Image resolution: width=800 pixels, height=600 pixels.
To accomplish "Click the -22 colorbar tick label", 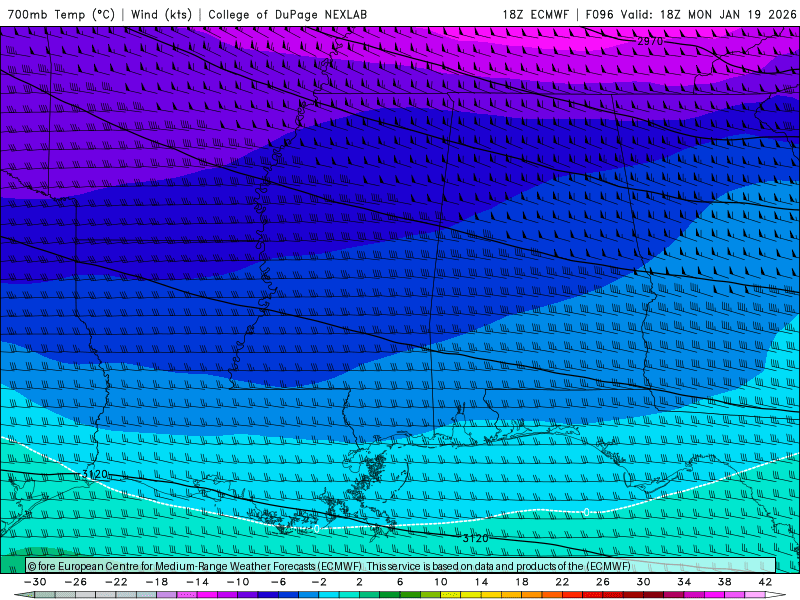I will (x=116, y=582).
